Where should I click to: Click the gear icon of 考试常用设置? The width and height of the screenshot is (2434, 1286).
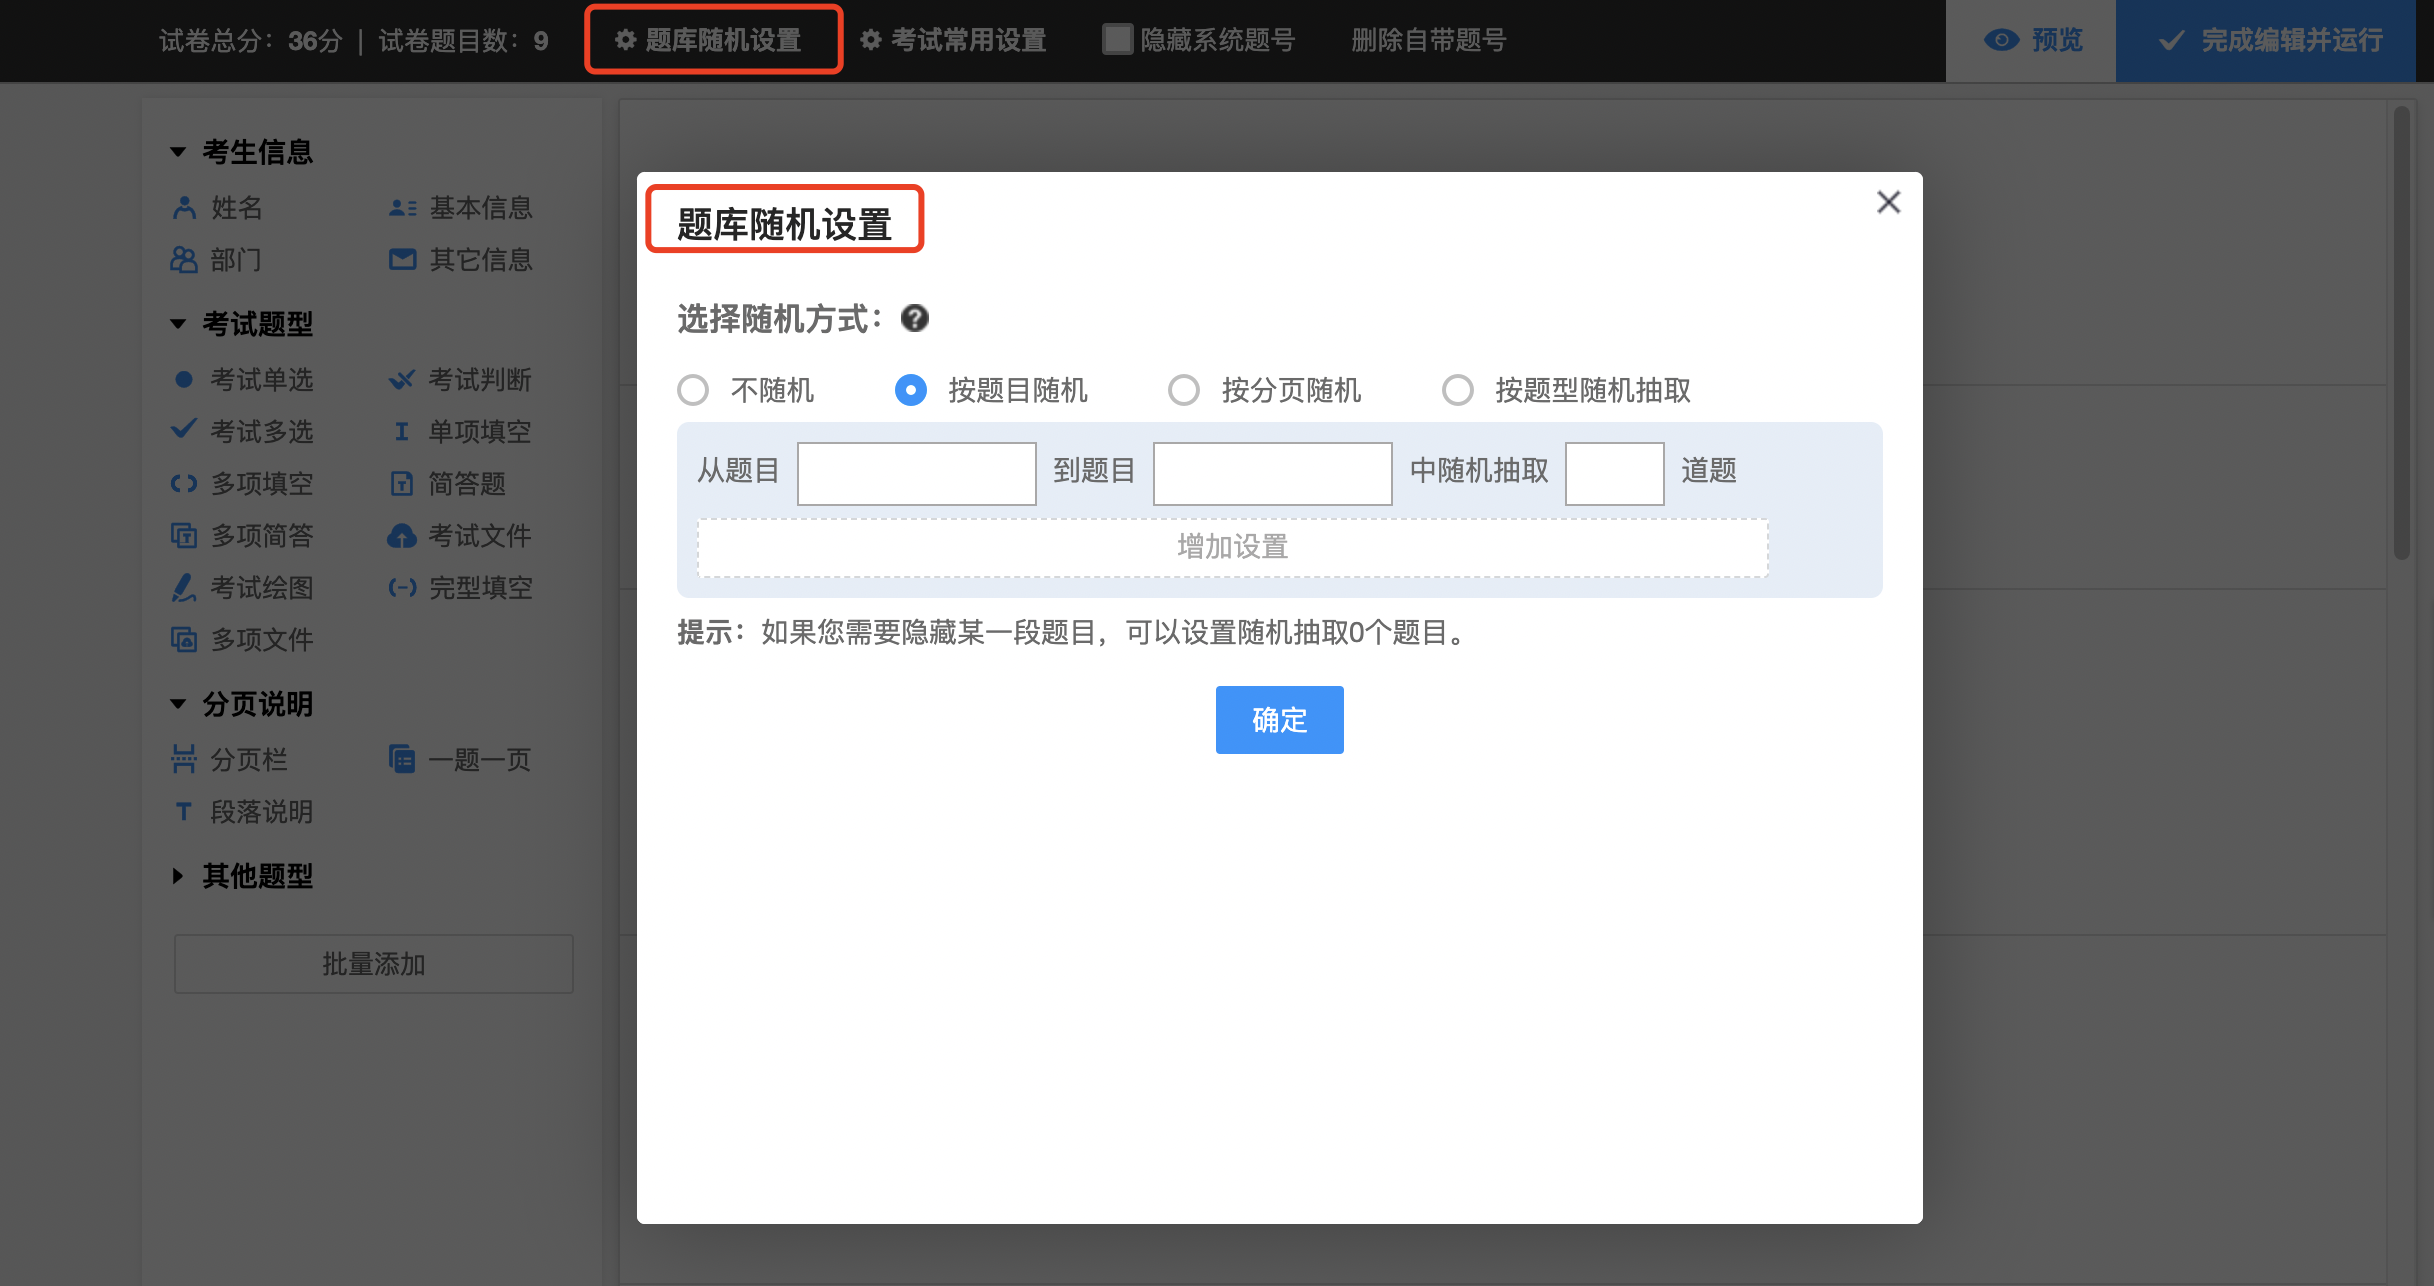(x=871, y=40)
